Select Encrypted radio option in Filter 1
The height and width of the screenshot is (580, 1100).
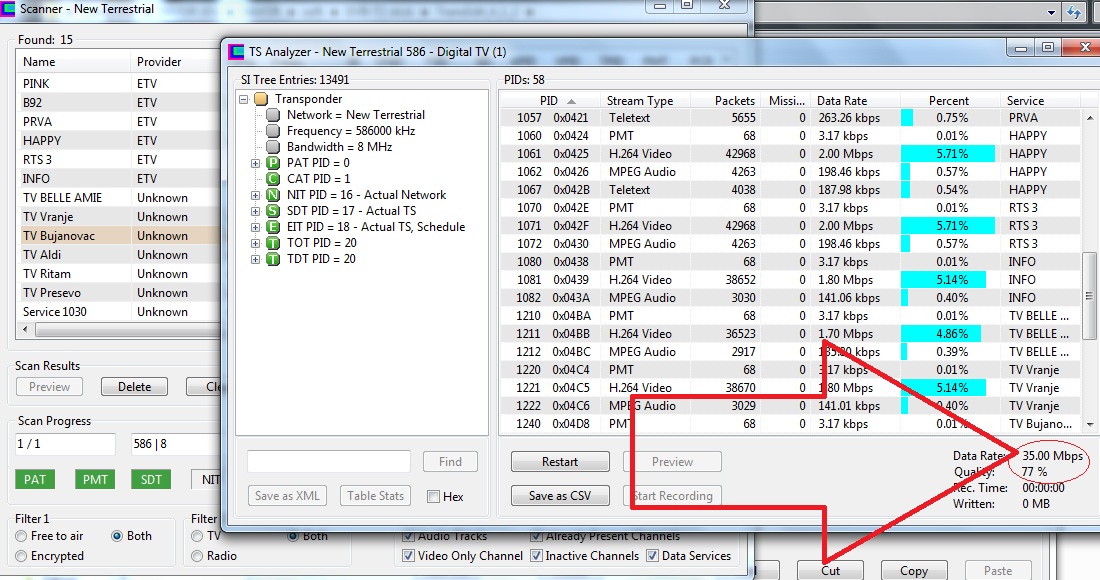coord(21,556)
